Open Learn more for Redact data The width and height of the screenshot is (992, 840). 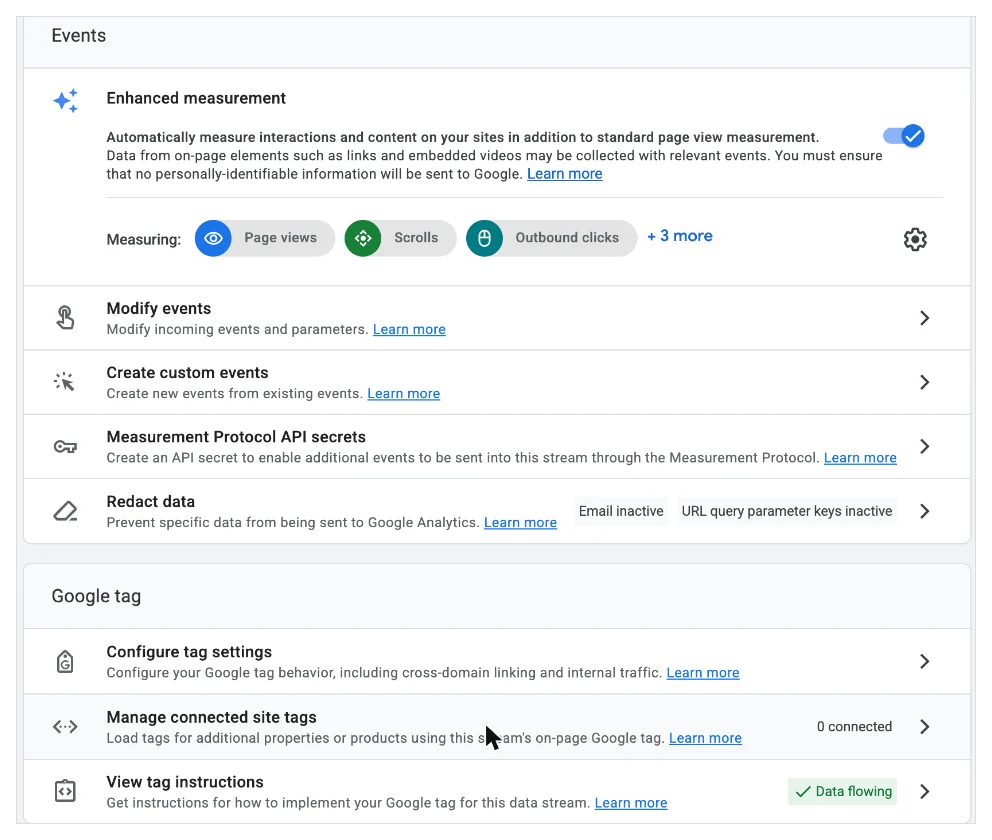[520, 522]
